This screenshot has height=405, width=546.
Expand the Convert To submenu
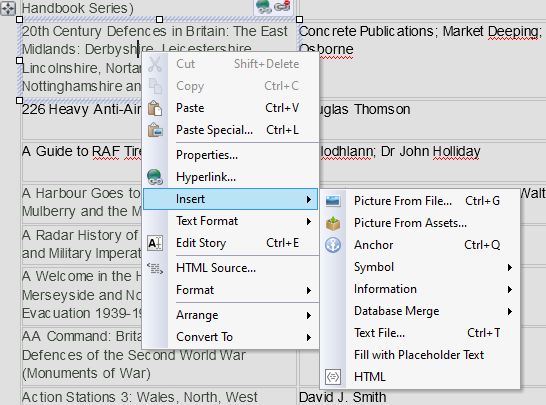tap(231, 337)
